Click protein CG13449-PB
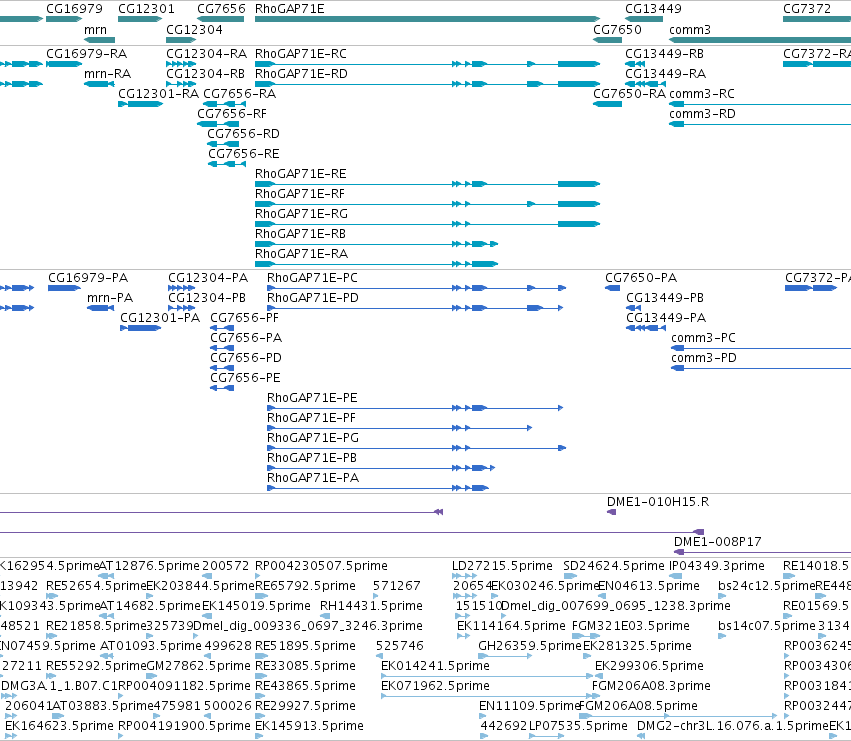Image resolution: width=851 pixels, height=741 pixels. coord(633,308)
